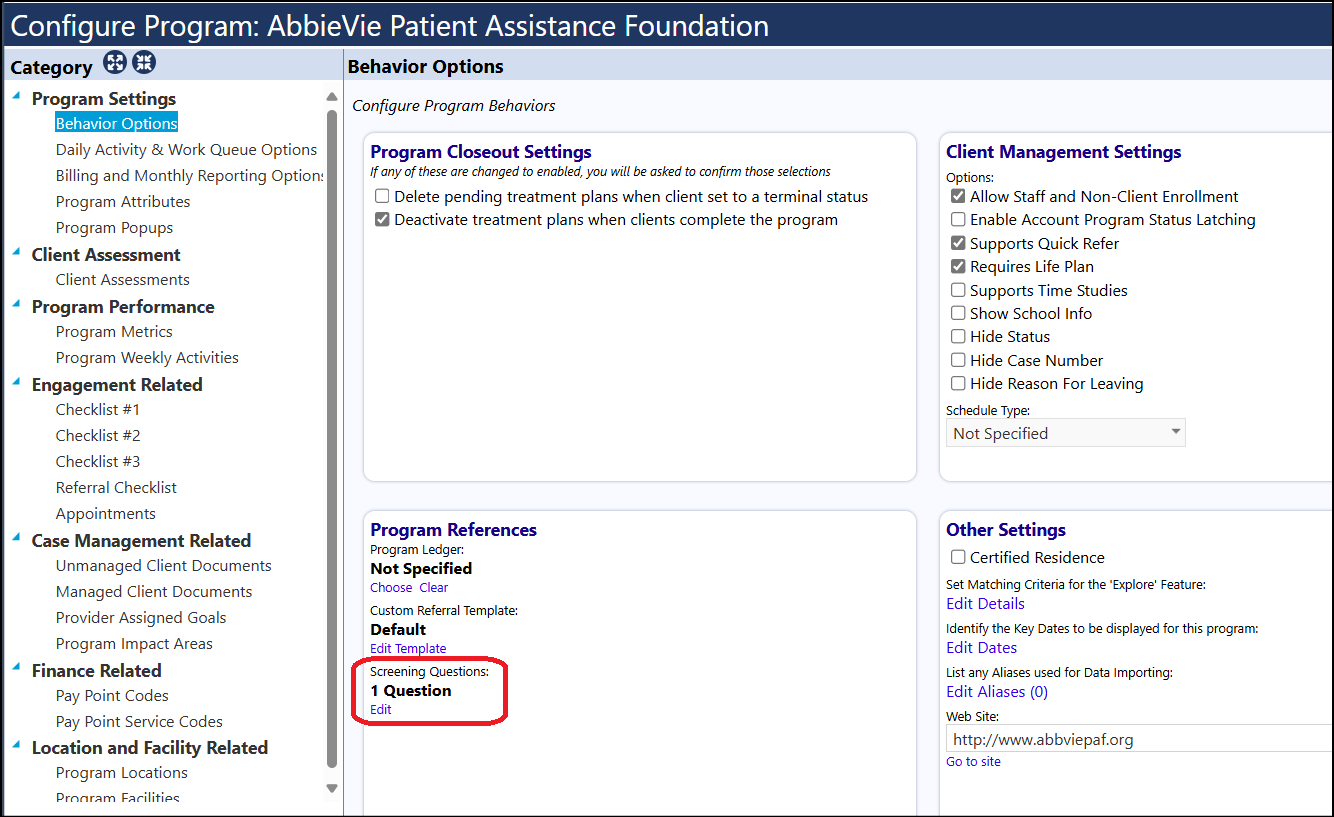Tick the Show School Info checkbox
The width and height of the screenshot is (1334, 817).
coord(958,313)
